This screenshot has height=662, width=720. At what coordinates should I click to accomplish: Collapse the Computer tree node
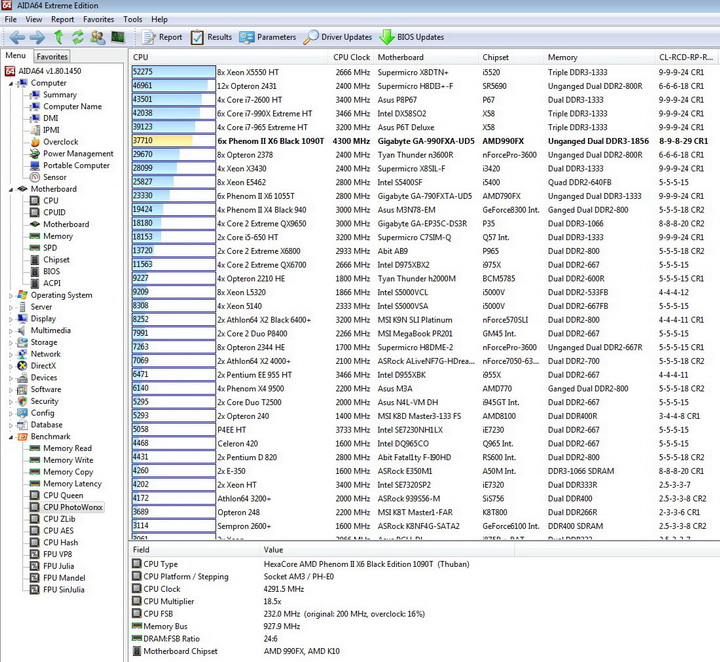tap(10, 84)
